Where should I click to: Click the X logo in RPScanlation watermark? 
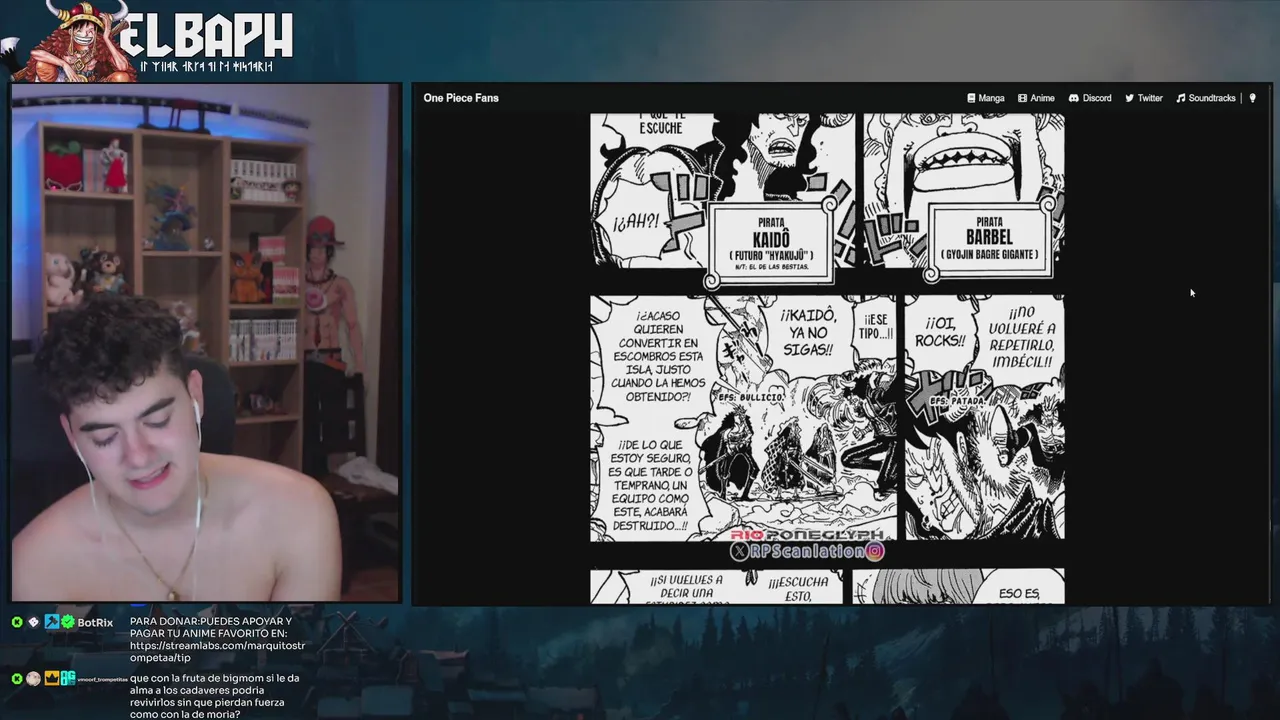[x=740, y=551]
